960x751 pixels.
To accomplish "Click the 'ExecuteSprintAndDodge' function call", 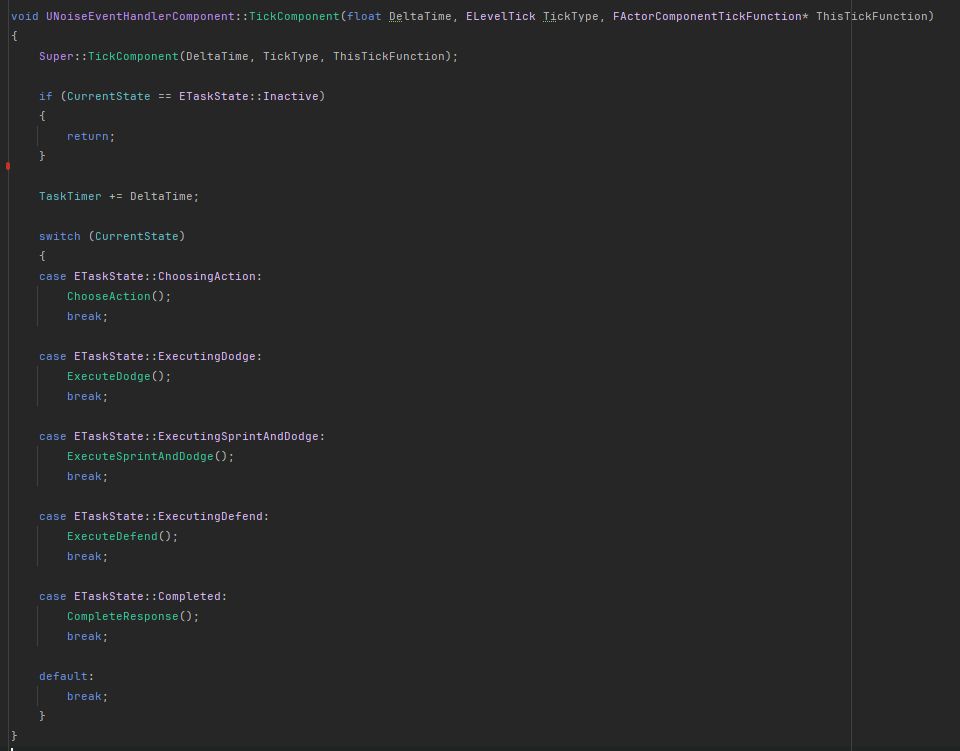I will coord(140,457).
